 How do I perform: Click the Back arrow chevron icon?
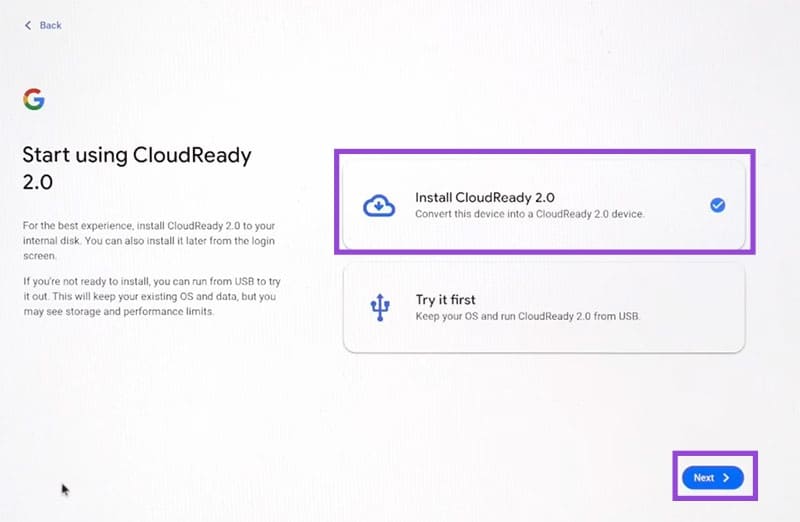28,25
